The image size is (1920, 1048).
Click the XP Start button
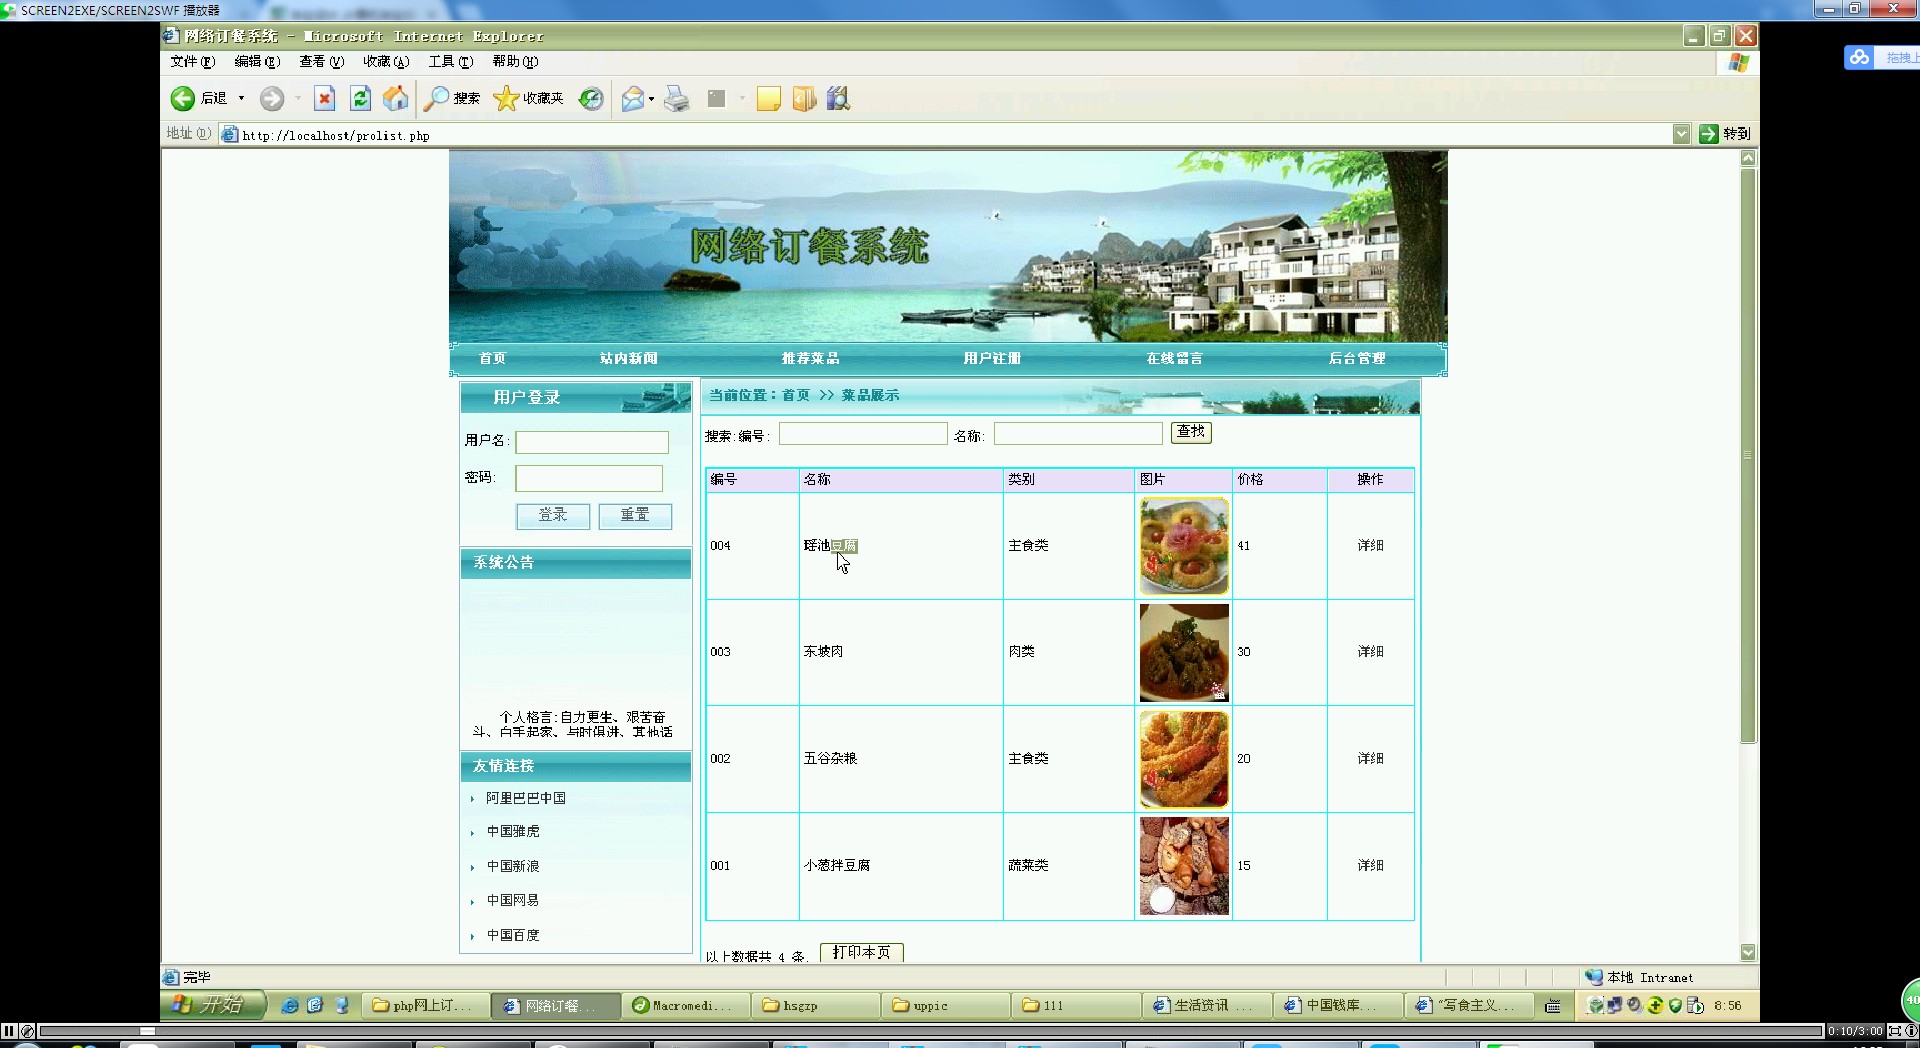[x=213, y=1005]
